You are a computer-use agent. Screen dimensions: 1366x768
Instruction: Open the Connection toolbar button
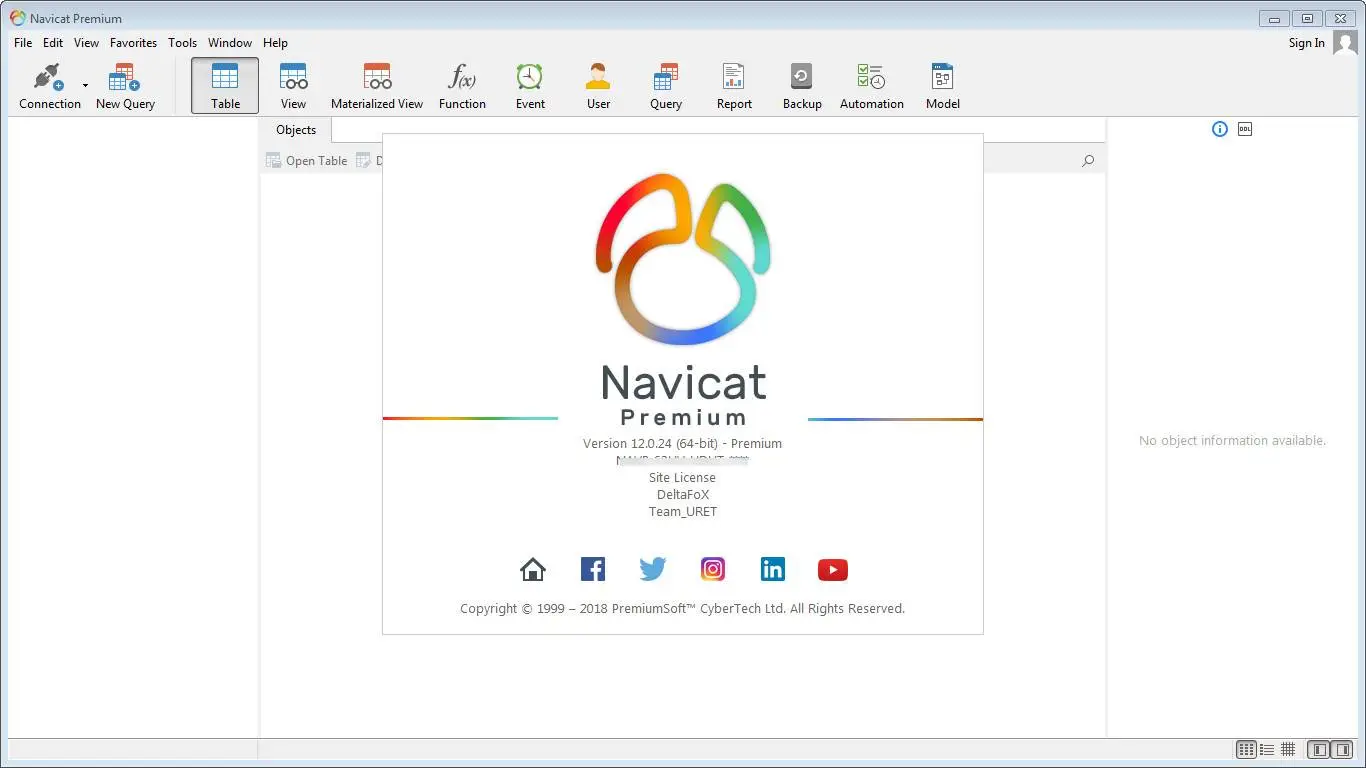[50, 86]
